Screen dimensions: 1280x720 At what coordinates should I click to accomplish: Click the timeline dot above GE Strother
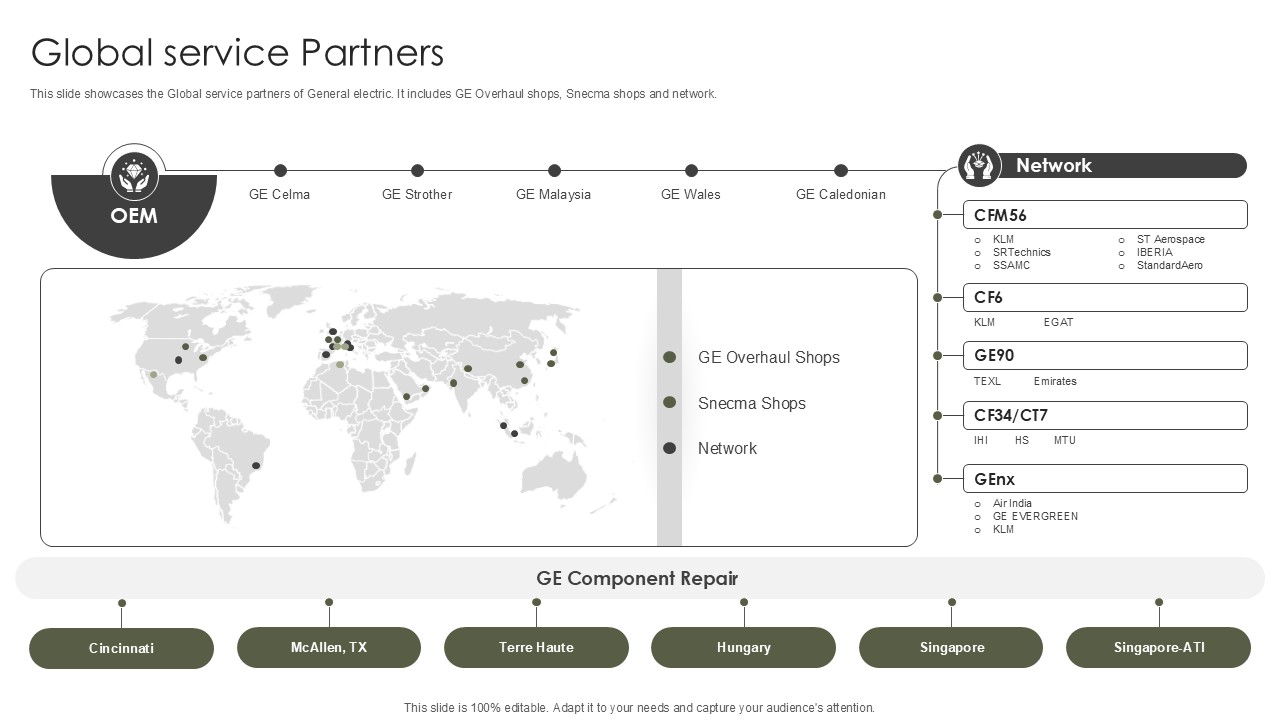pyautogui.click(x=417, y=171)
